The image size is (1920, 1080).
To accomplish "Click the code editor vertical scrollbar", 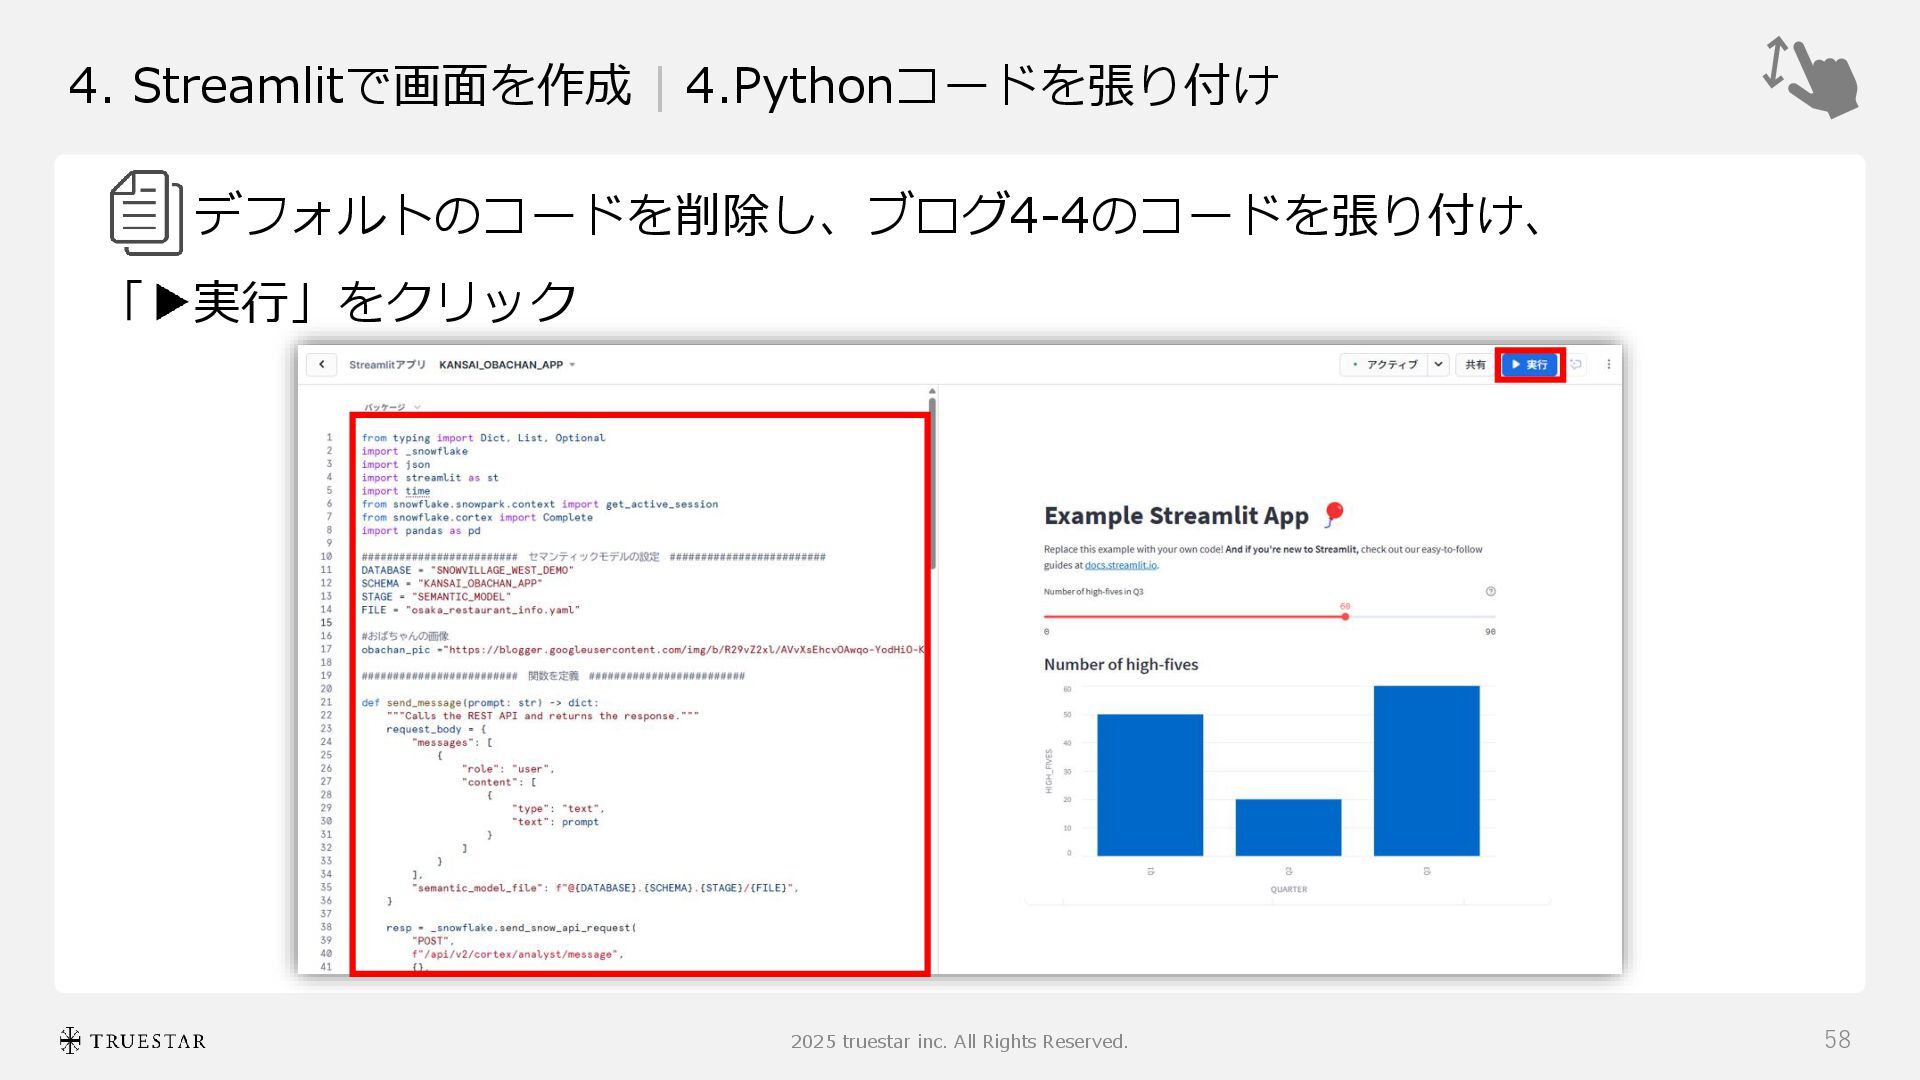I will tap(932, 483).
